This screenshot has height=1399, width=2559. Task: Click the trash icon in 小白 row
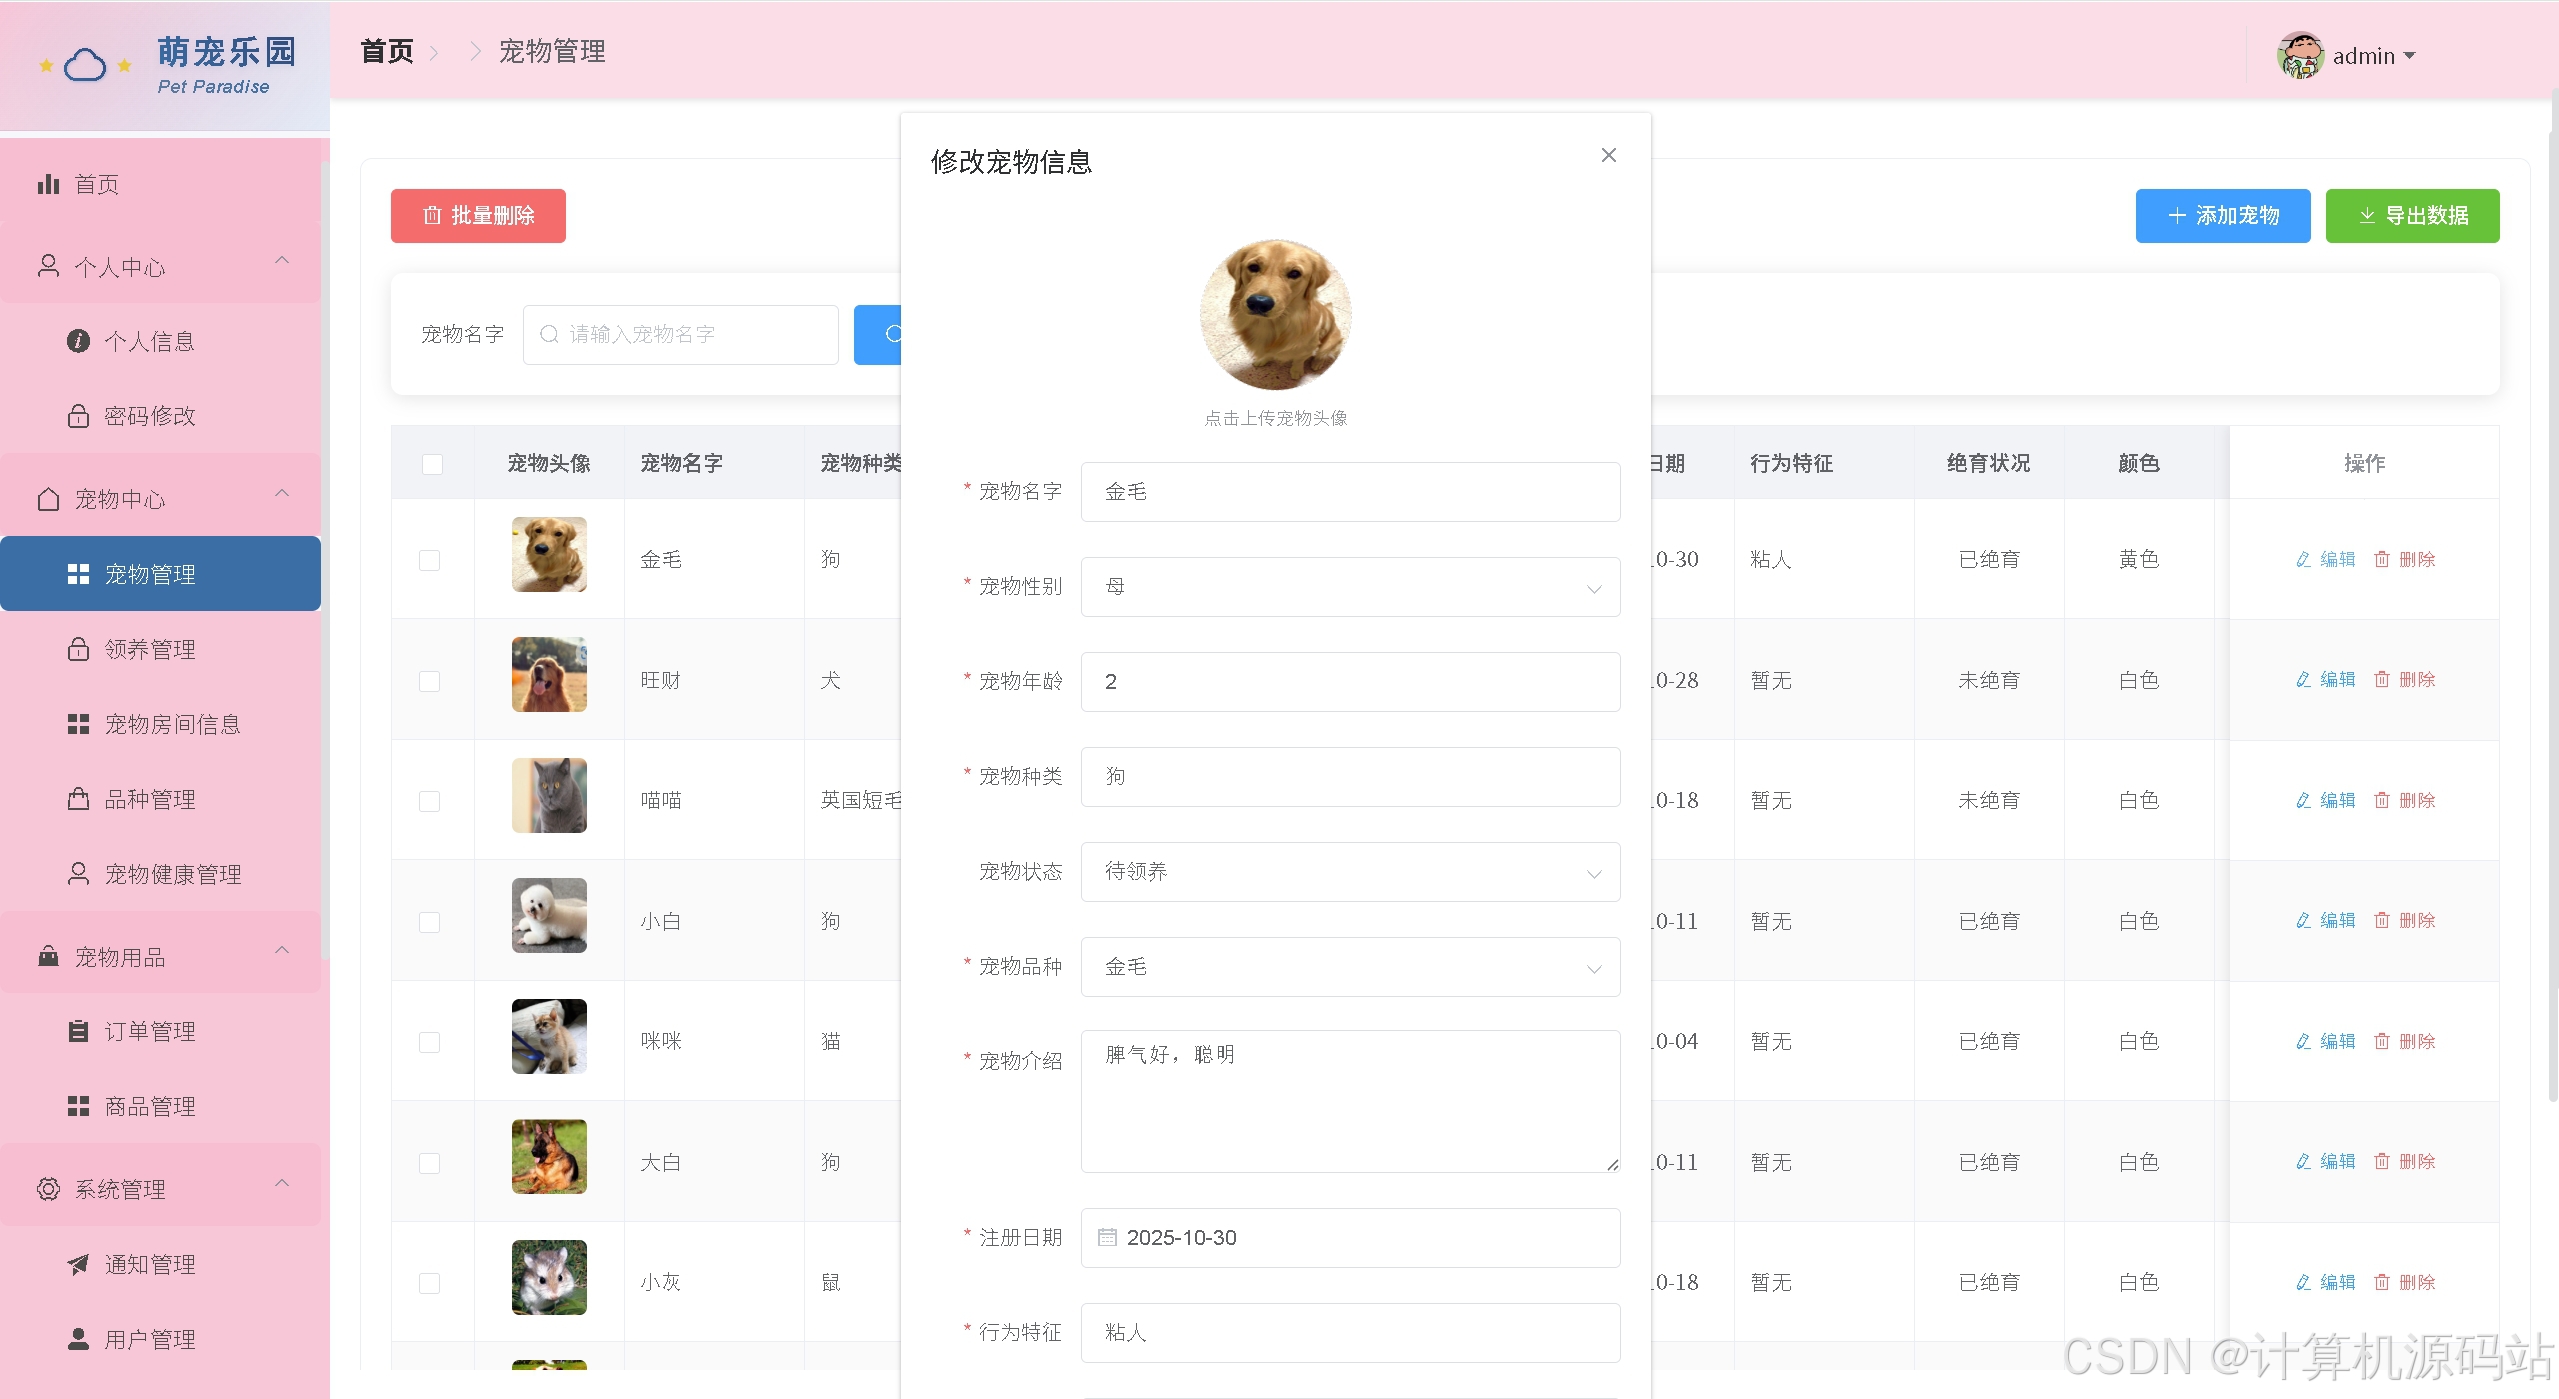[x=2382, y=921]
